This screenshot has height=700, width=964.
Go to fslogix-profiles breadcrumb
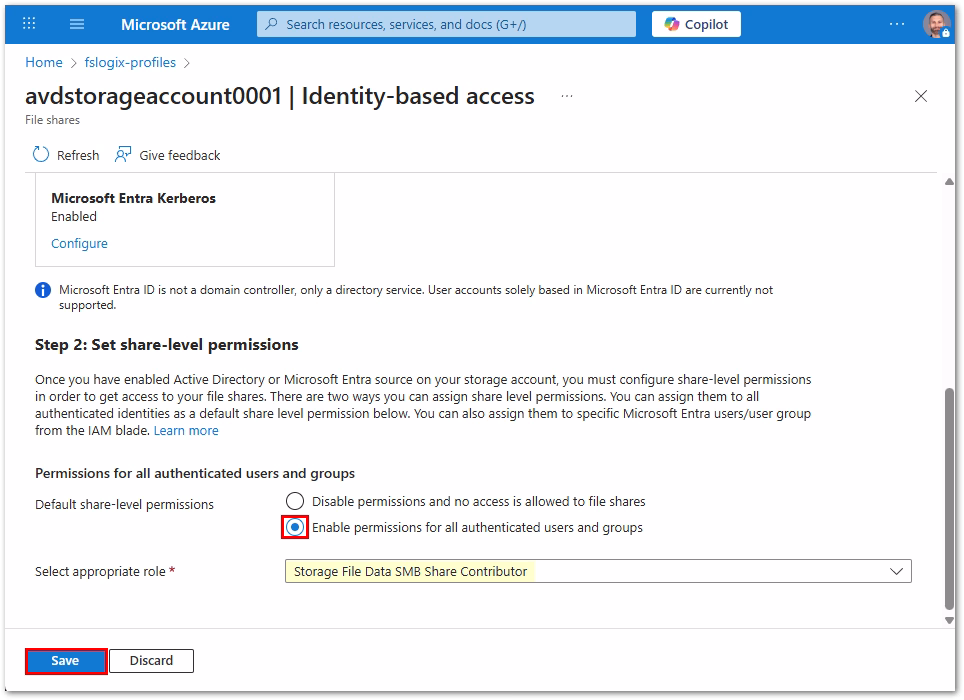click(x=130, y=63)
